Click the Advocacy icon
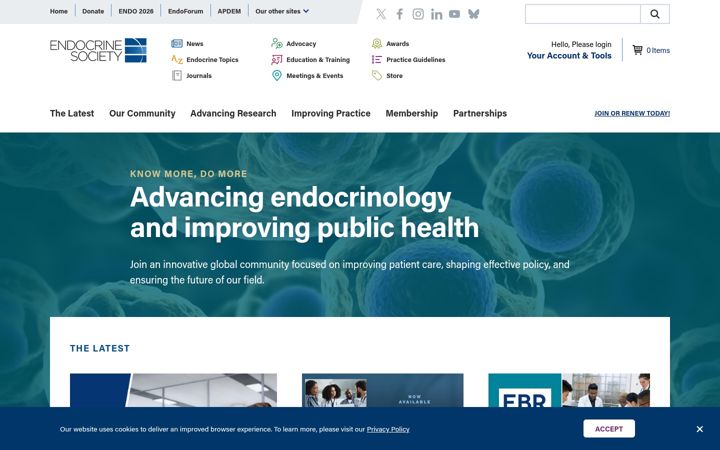This screenshot has height=450, width=720. pos(277,44)
